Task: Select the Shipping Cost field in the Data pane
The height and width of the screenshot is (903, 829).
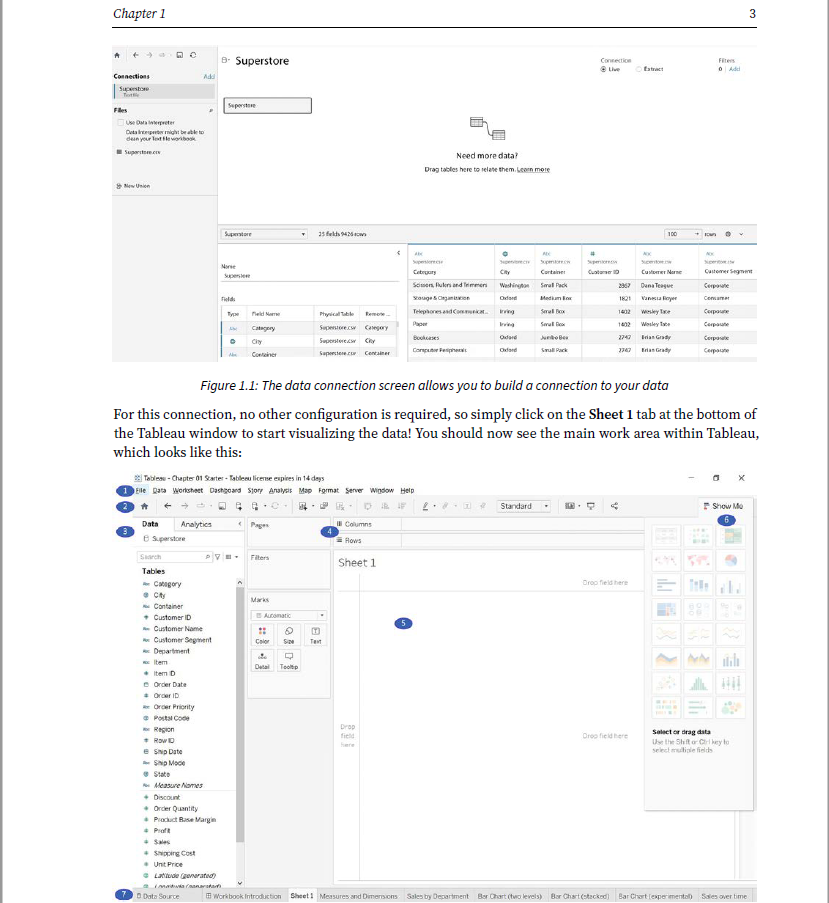Action: (x=174, y=853)
